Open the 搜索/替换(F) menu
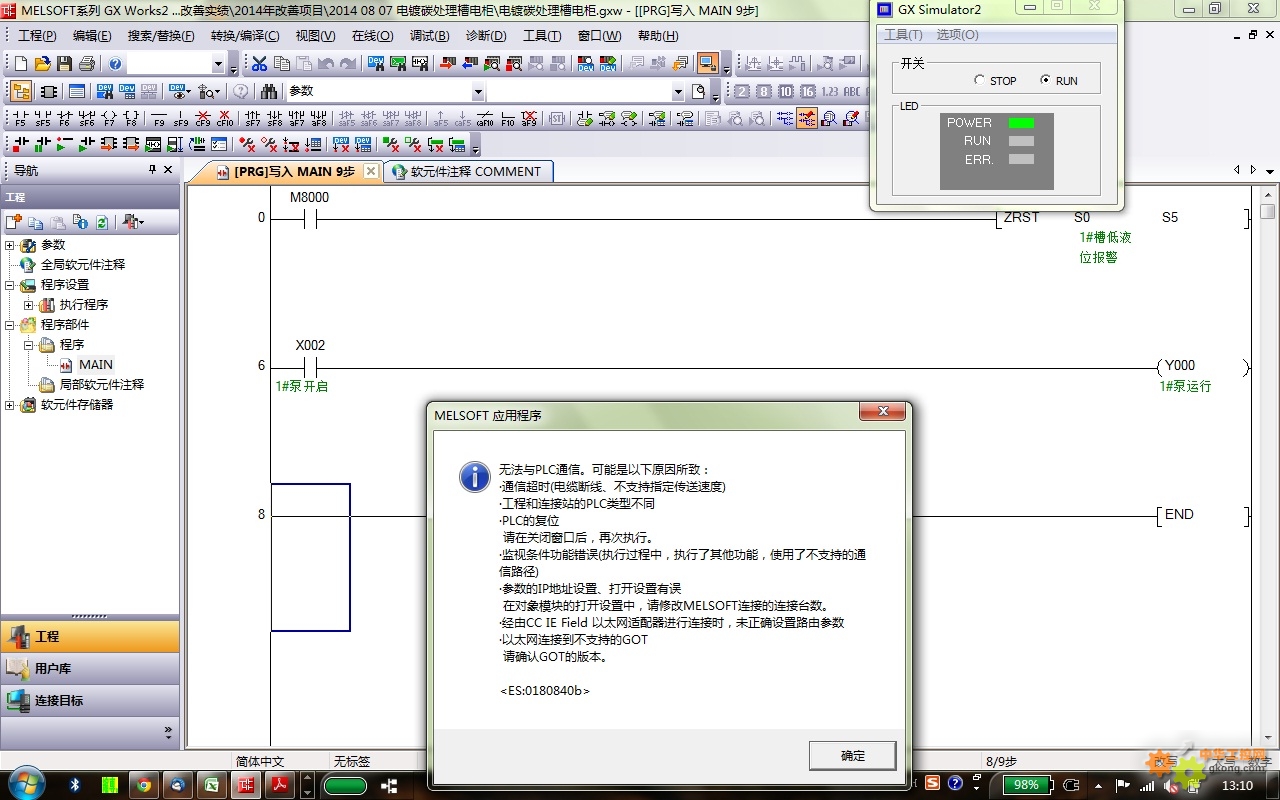 (x=161, y=36)
